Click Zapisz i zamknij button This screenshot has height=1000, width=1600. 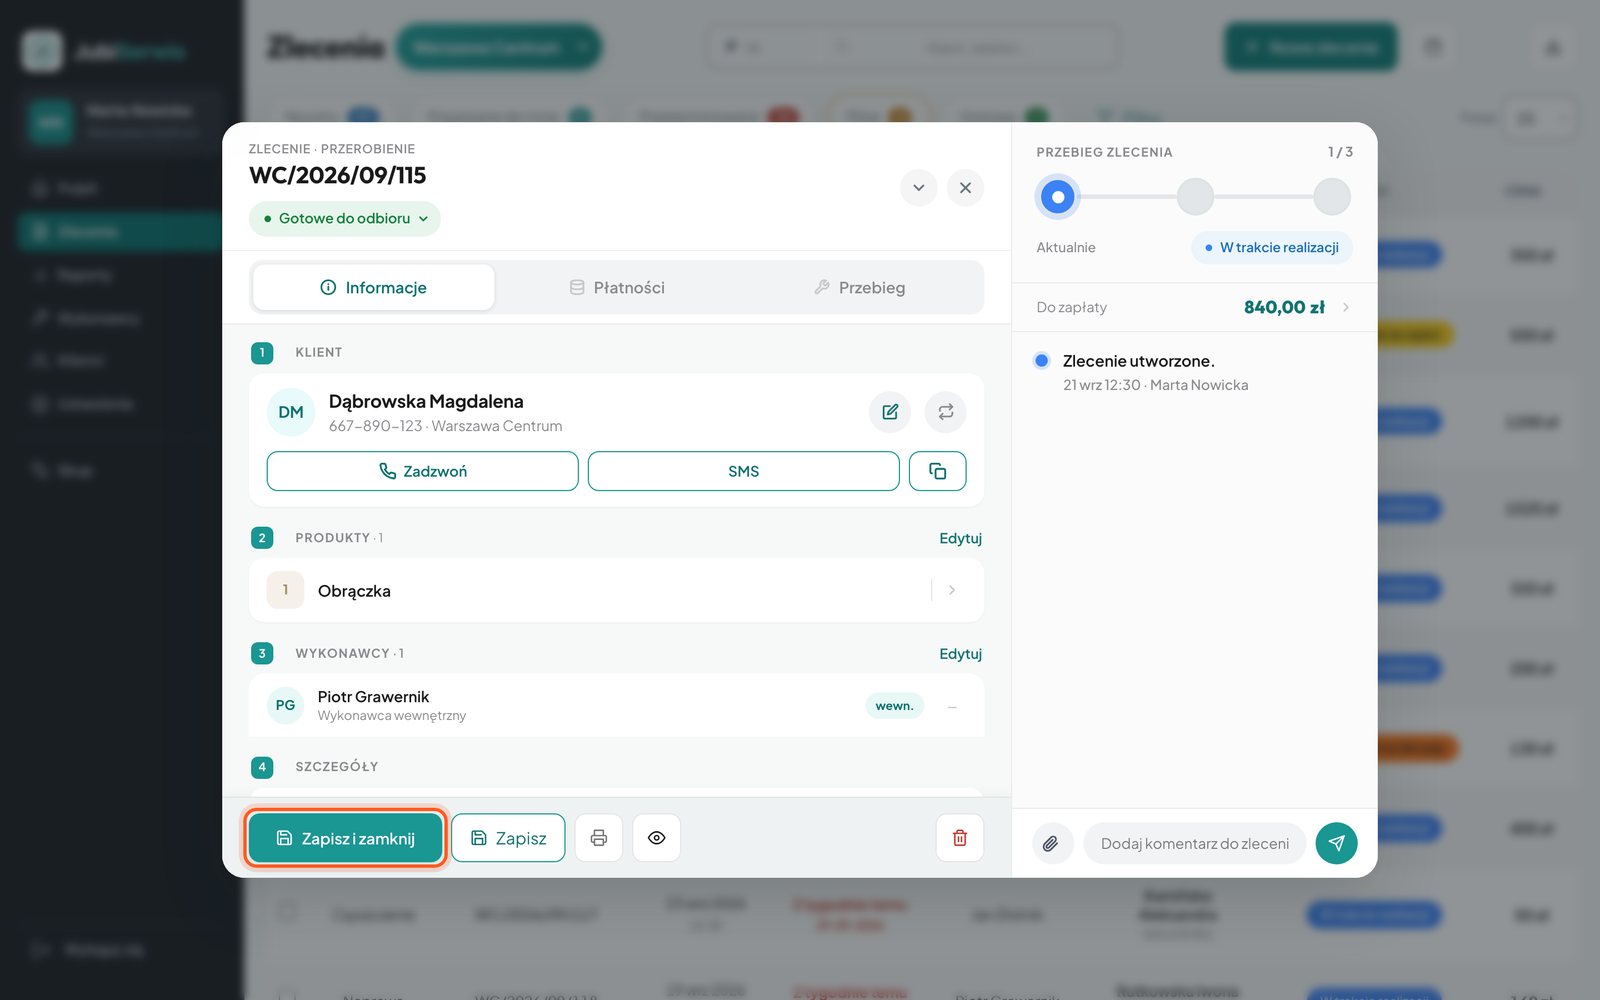tap(346, 838)
